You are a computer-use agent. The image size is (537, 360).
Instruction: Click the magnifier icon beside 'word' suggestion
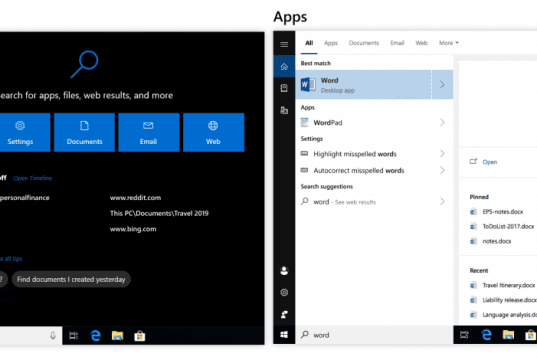(304, 201)
